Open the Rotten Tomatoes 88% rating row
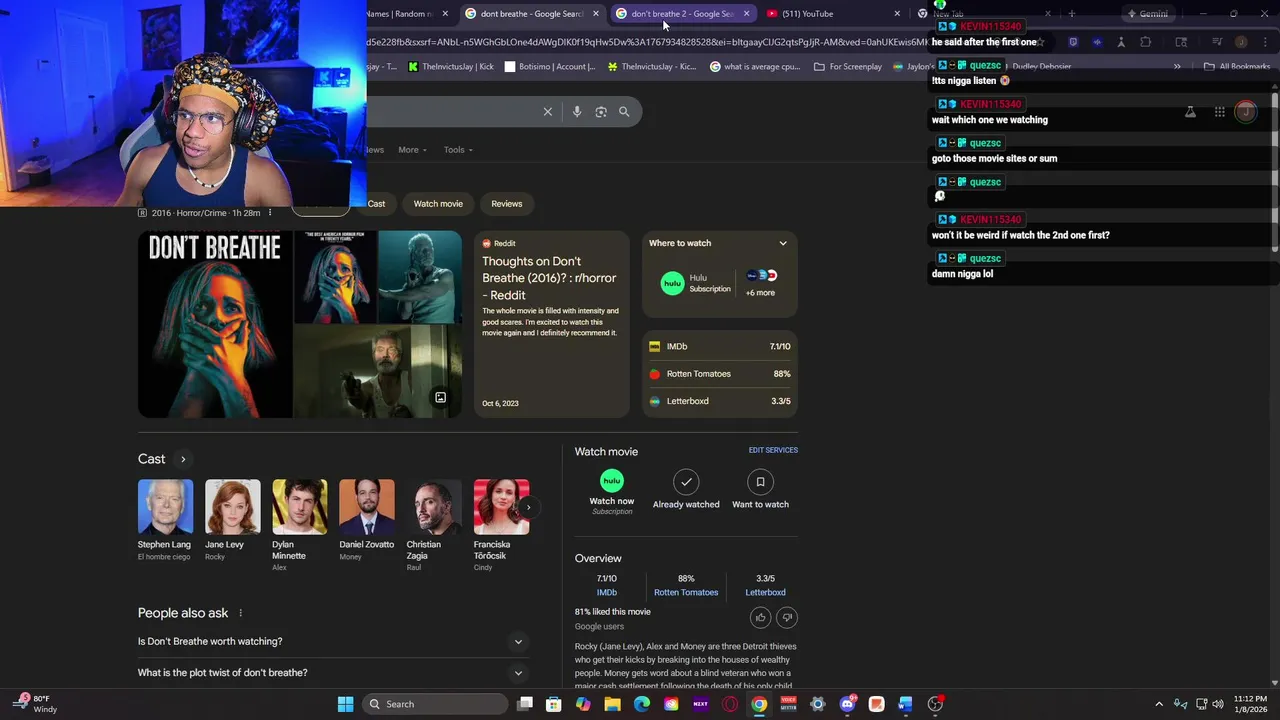1280x720 pixels. tap(720, 374)
